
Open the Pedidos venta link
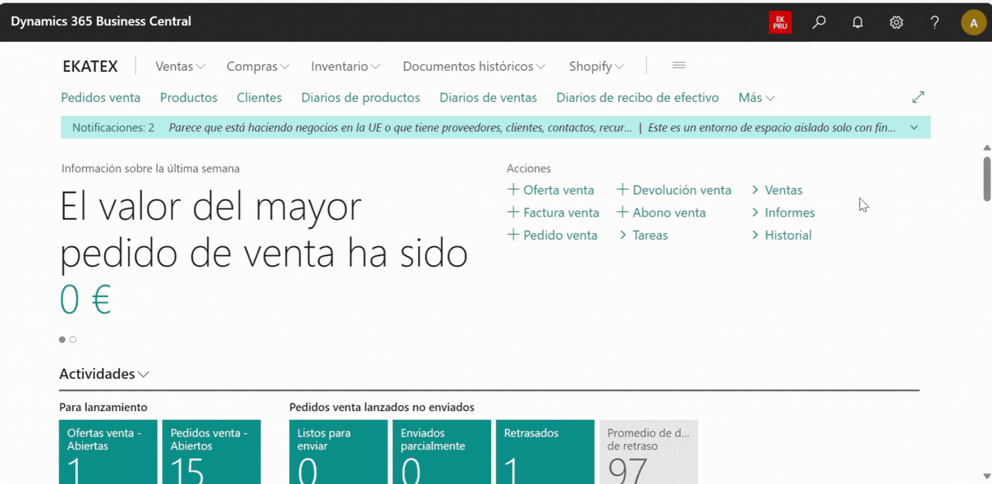tap(100, 98)
